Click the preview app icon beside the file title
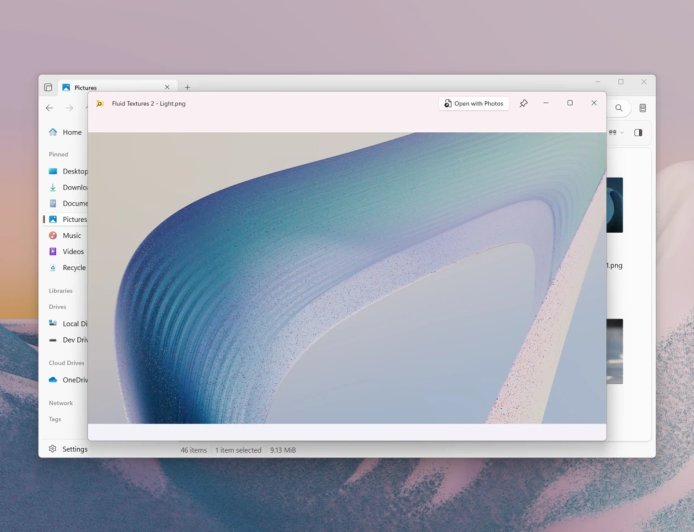 [x=100, y=104]
